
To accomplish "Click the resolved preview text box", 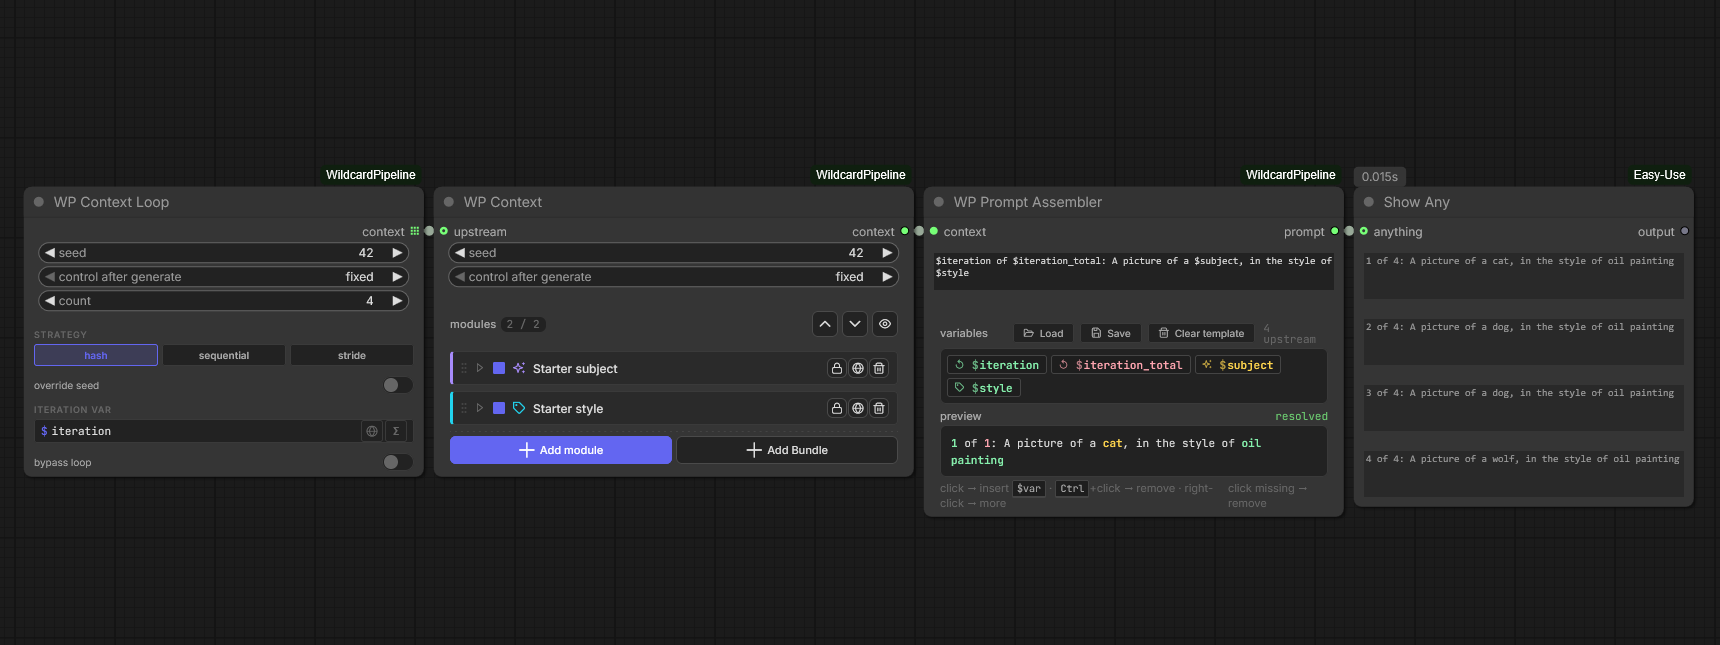I will pos(1134,452).
